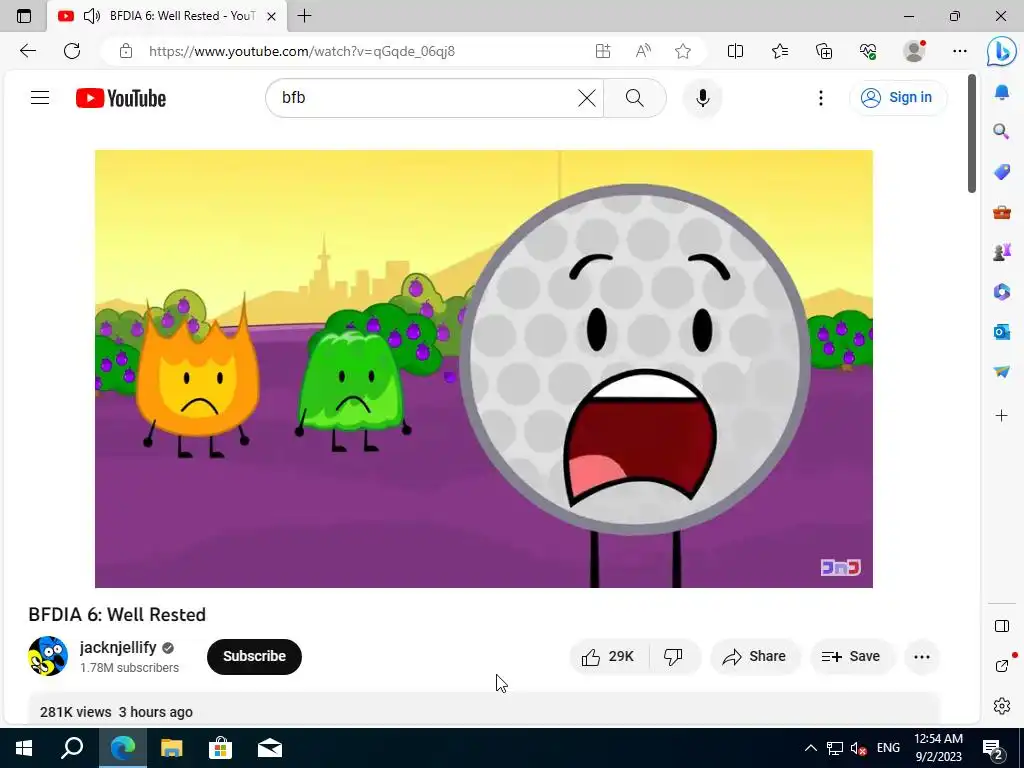Open taskbar Search
Viewport: 1024px width, 768px height.
[72, 748]
